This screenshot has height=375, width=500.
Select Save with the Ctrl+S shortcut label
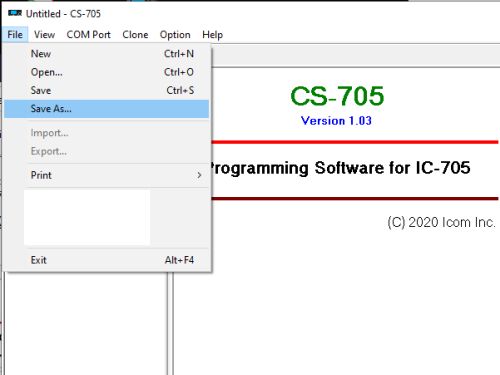107,90
